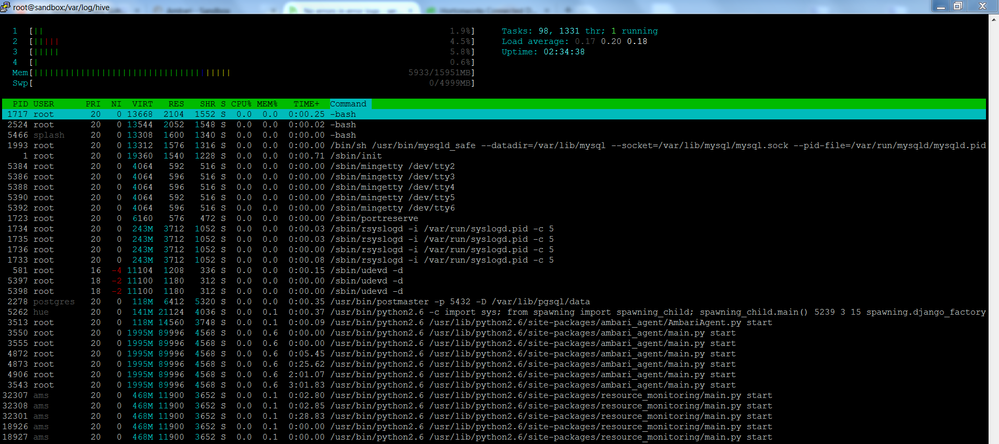Open the PuTTY system menu icon

click(x=6, y=6)
